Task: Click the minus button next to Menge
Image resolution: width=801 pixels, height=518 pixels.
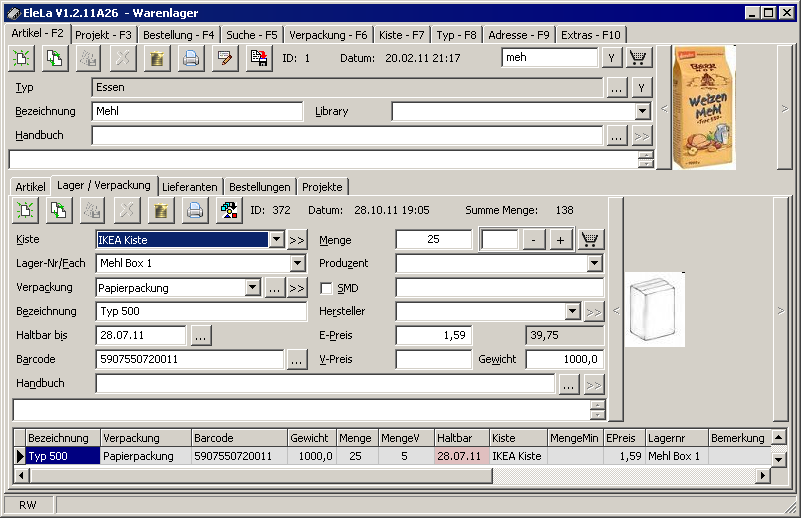Action: tap(535, 240)
